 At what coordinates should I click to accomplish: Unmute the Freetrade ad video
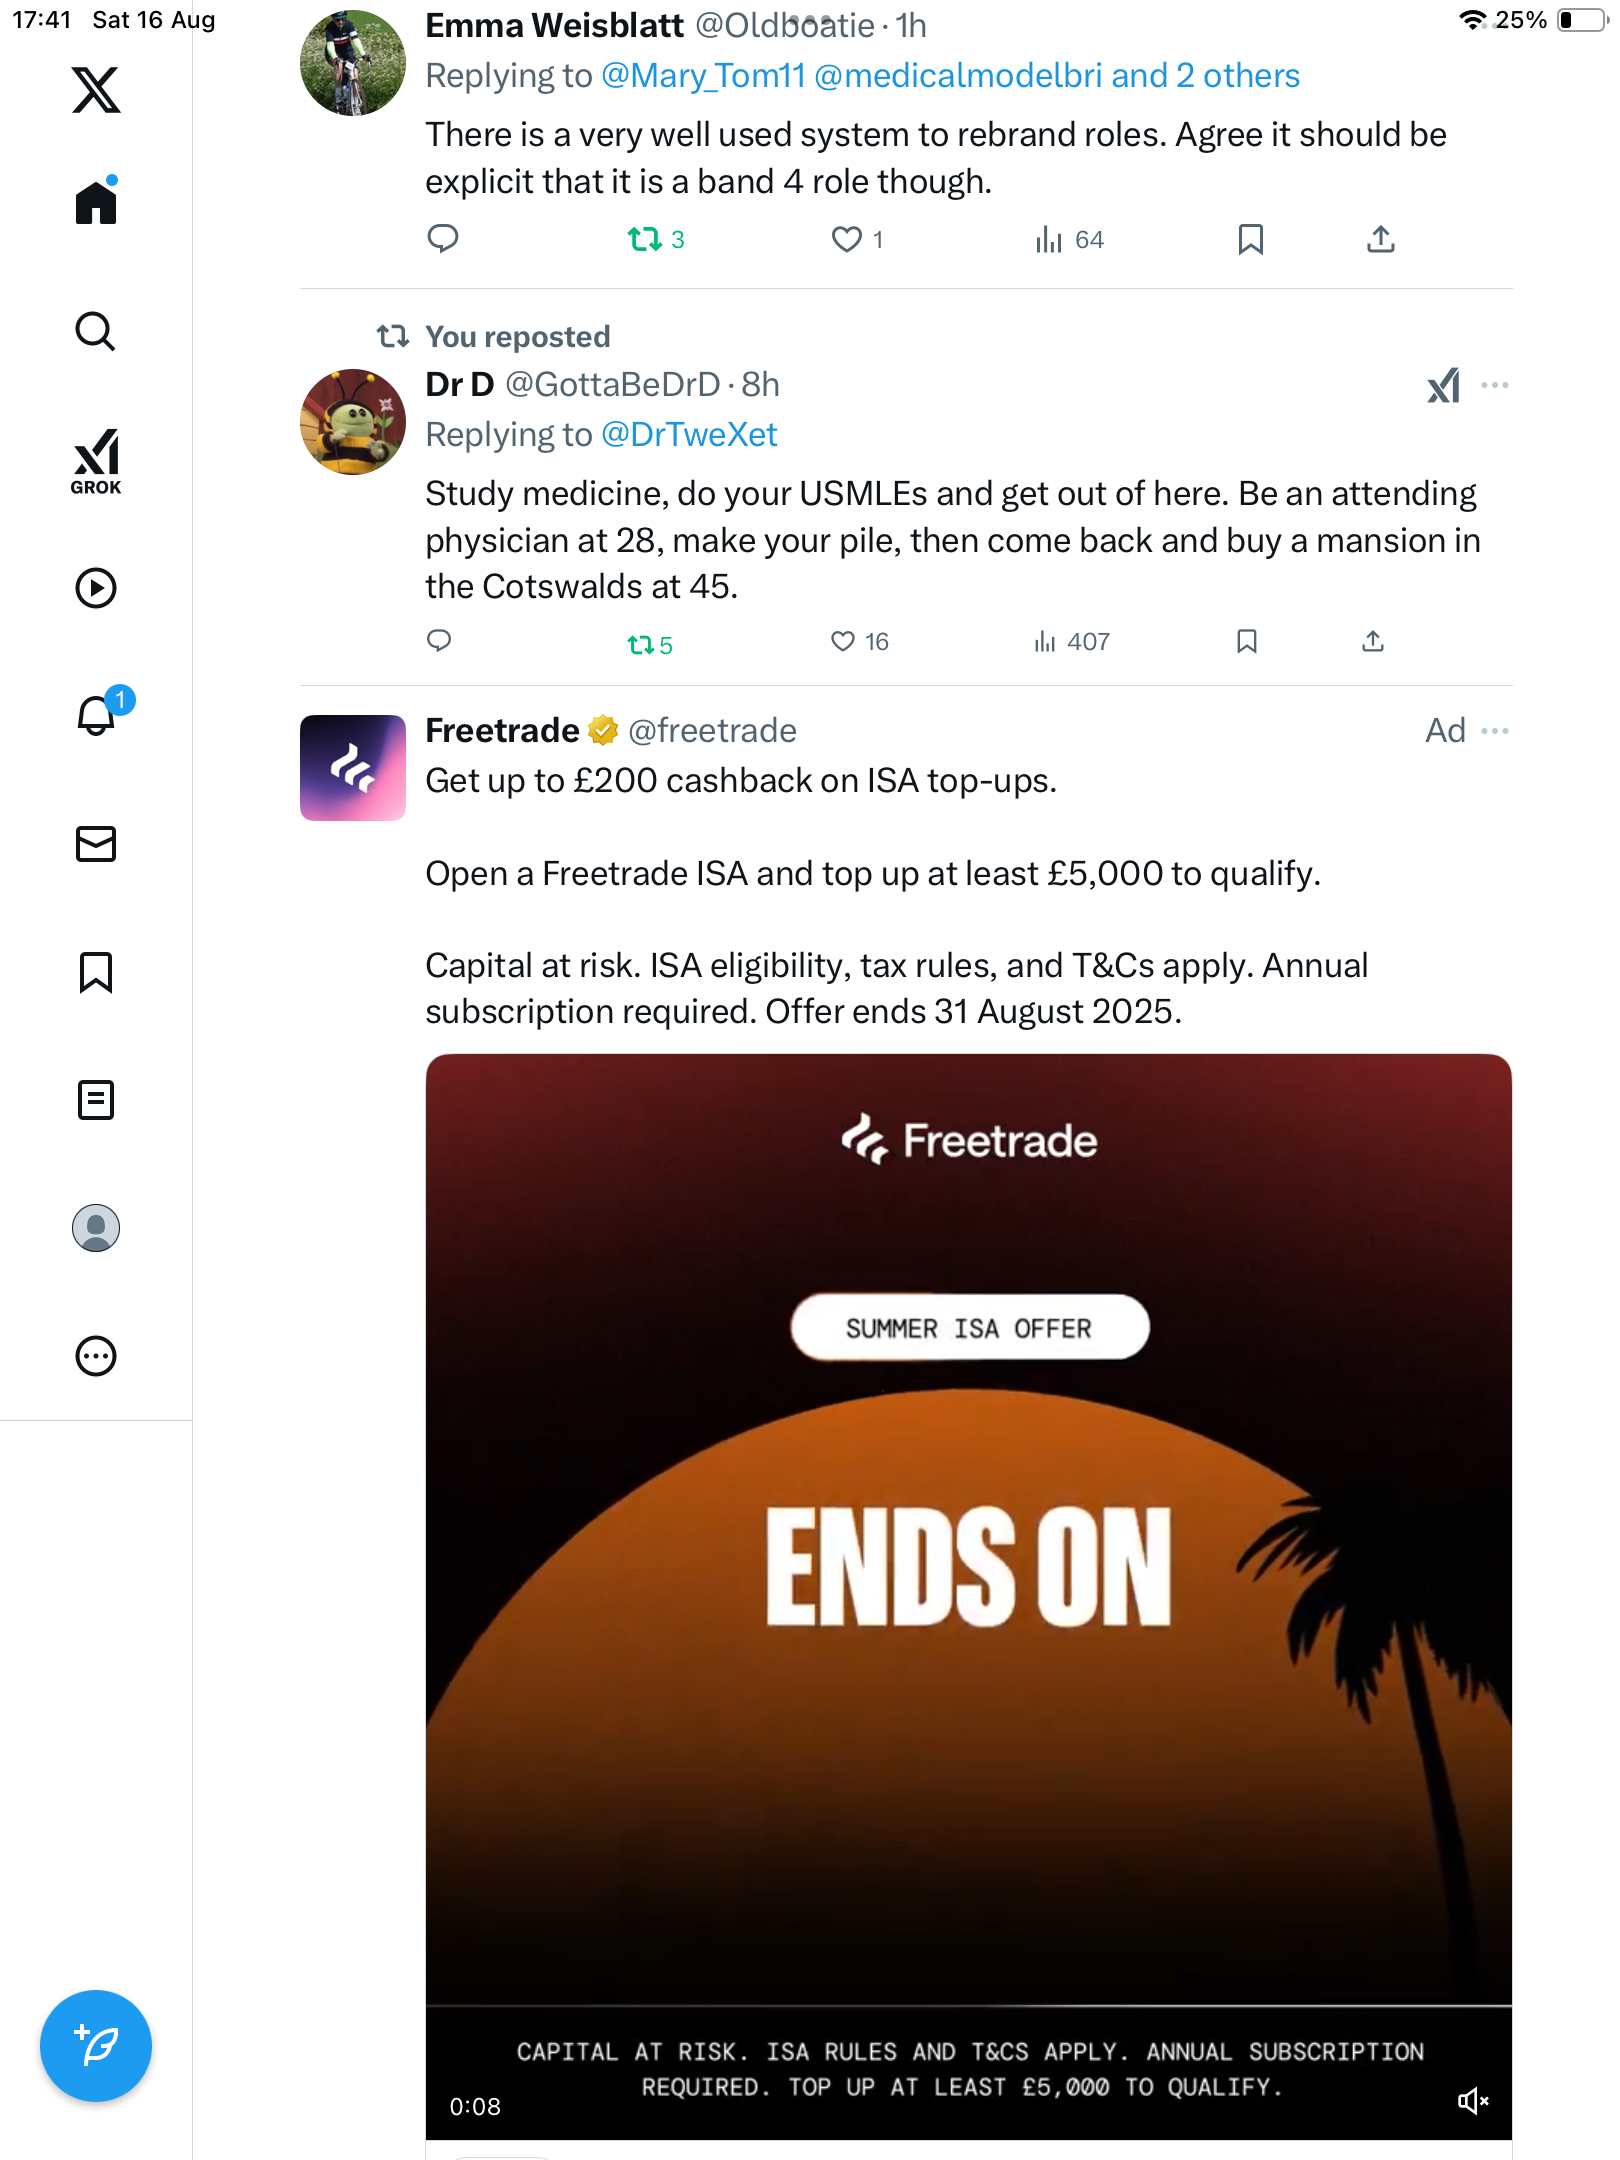tap(1472, 2101)
